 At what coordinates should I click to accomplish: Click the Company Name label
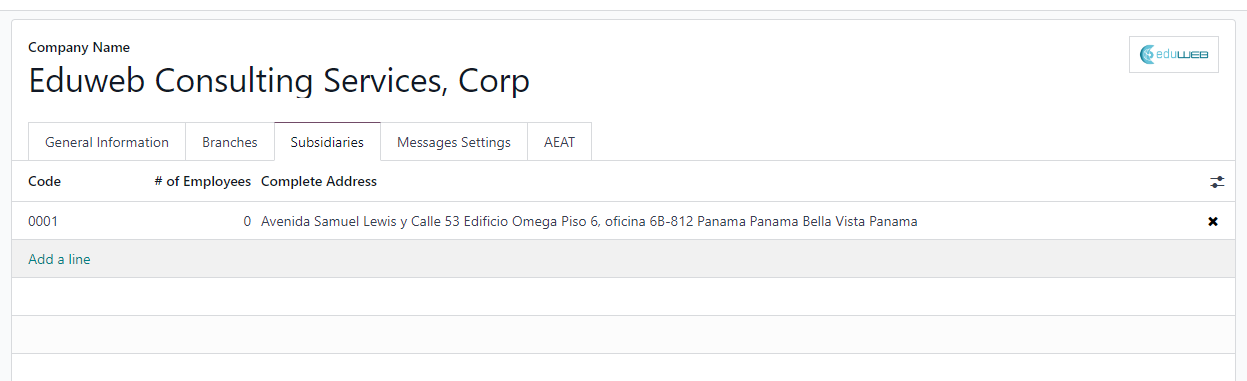(79, 47)
